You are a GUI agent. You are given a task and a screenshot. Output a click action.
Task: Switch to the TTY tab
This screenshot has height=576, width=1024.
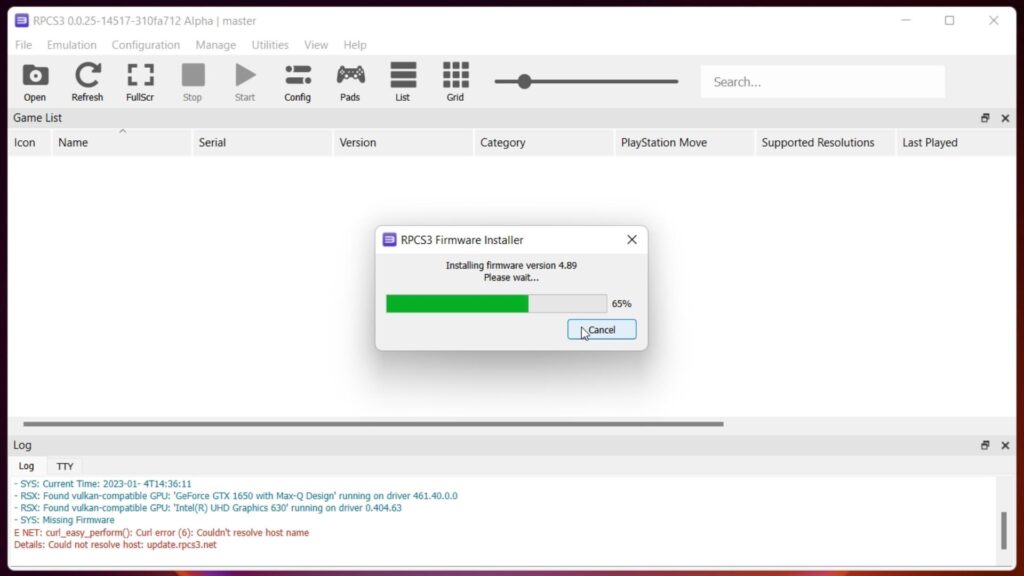pyautogui.click(x=65, y=466)
